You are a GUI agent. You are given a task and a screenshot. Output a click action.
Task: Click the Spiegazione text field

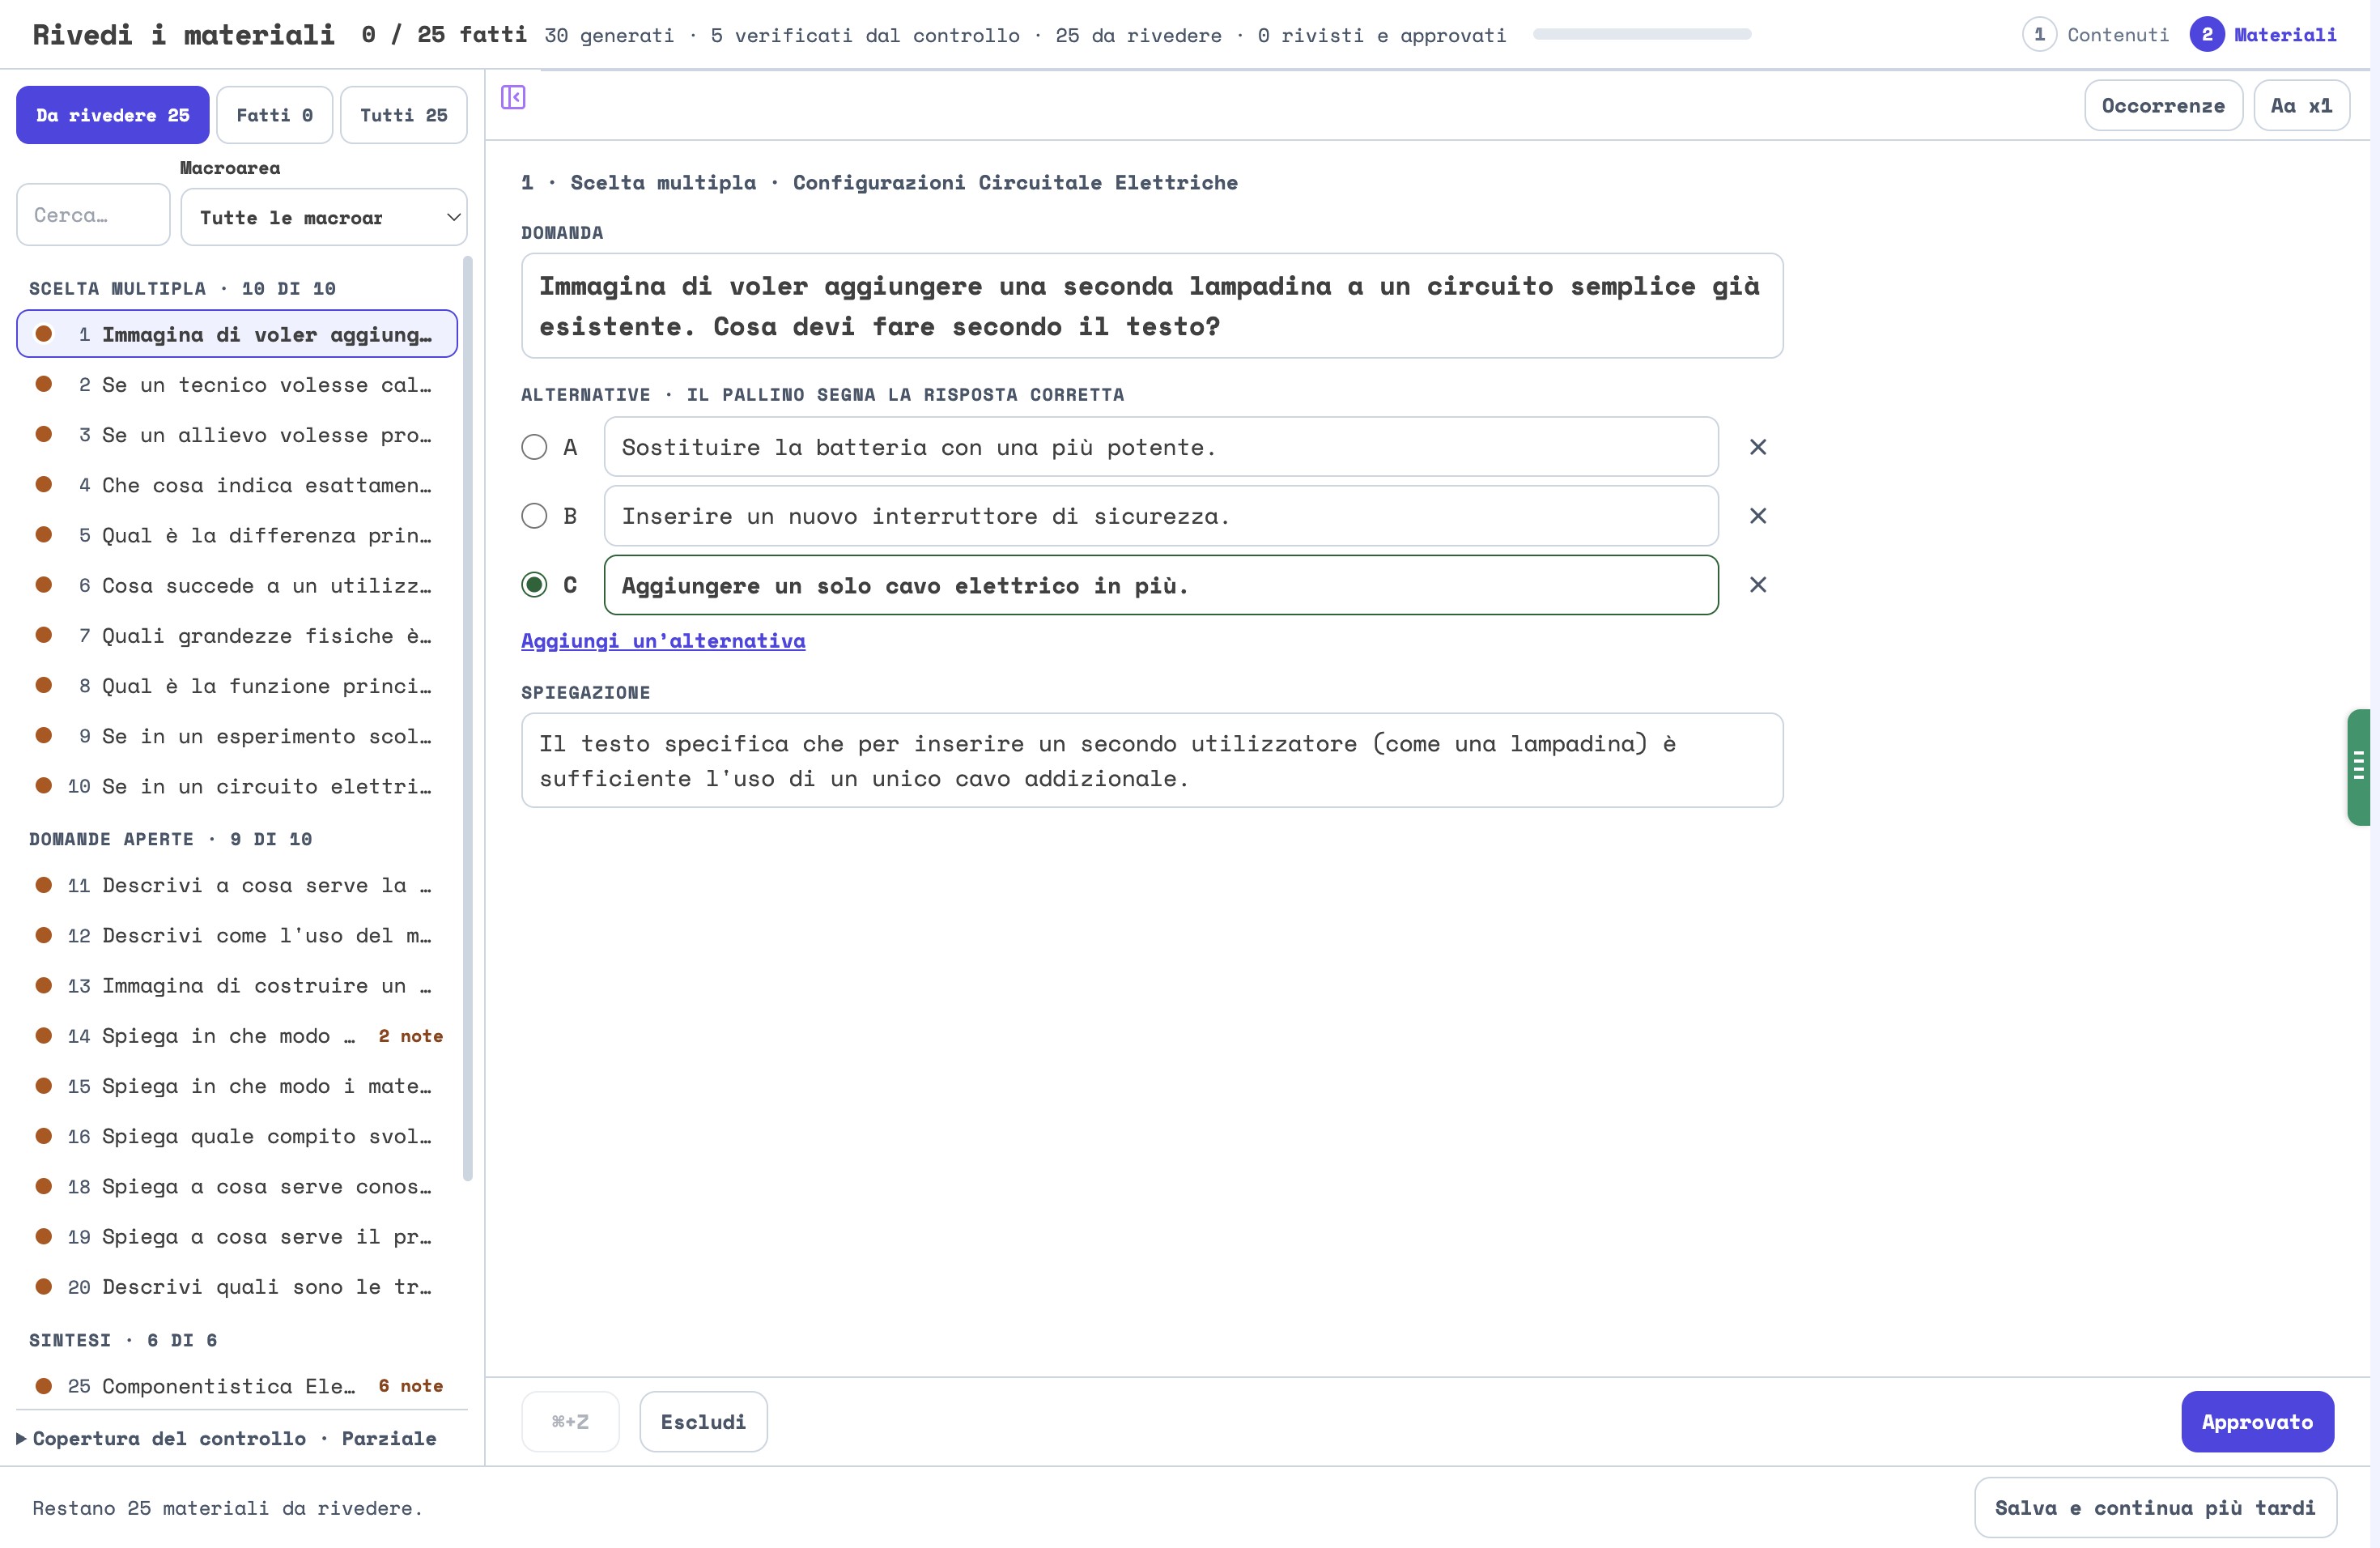(1152, 760)
